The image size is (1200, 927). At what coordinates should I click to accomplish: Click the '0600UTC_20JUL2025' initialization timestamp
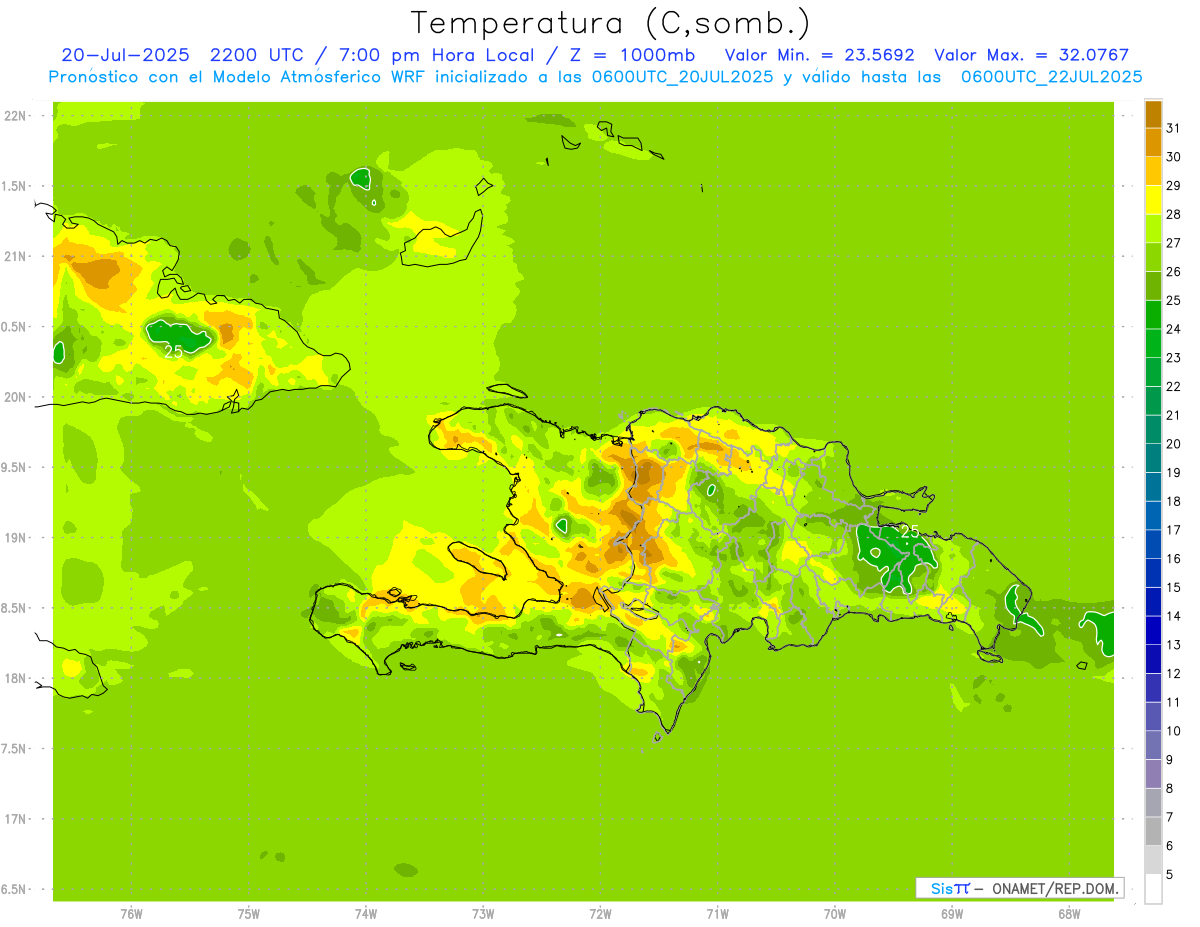(683, 77)
